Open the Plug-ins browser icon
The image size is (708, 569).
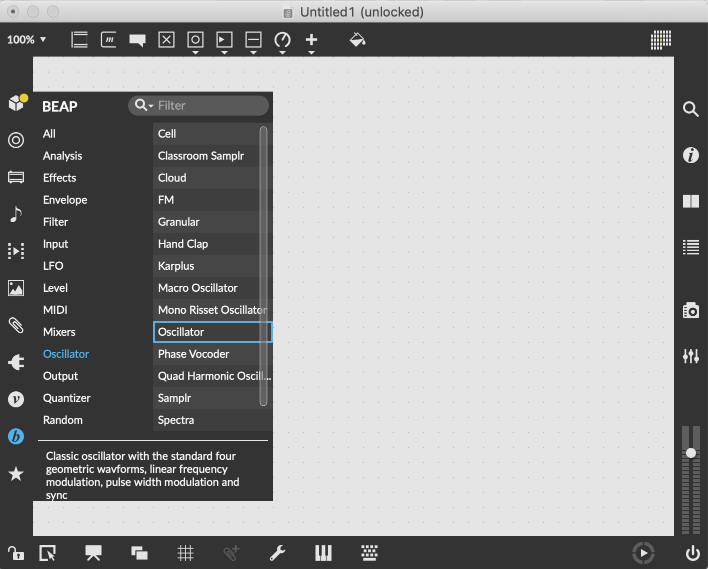[16, 362]
